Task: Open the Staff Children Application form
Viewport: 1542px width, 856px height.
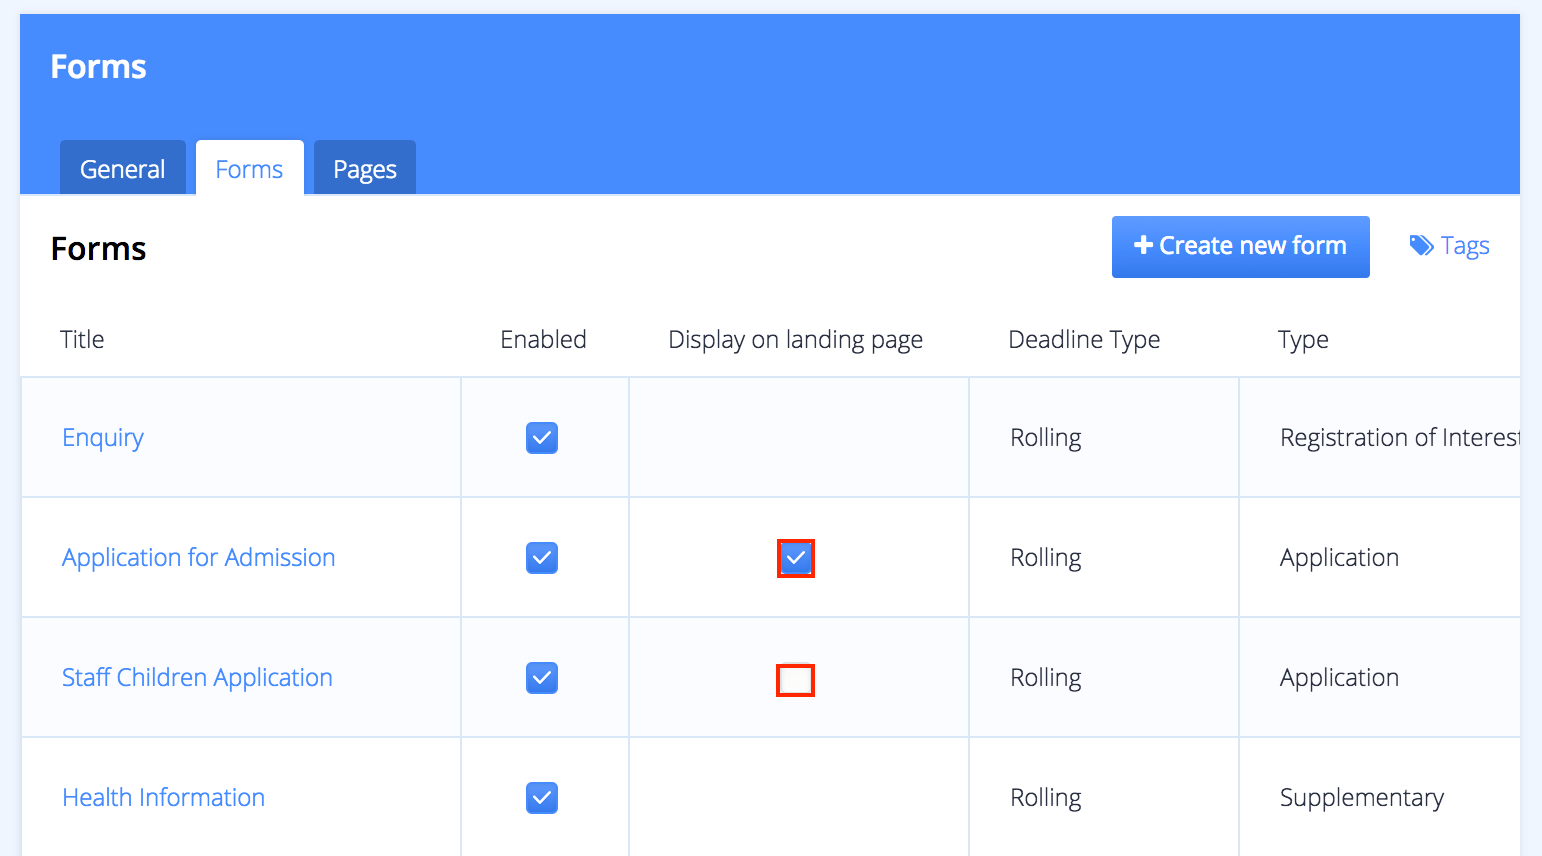Action: [x=197, y=678]
